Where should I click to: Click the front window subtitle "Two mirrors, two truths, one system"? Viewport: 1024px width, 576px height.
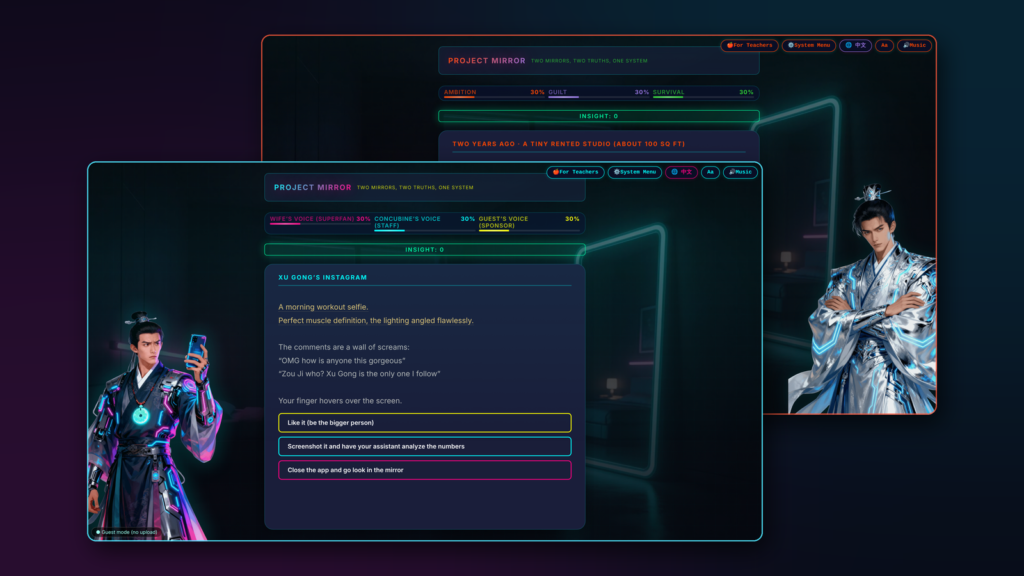tap(415, 188)
